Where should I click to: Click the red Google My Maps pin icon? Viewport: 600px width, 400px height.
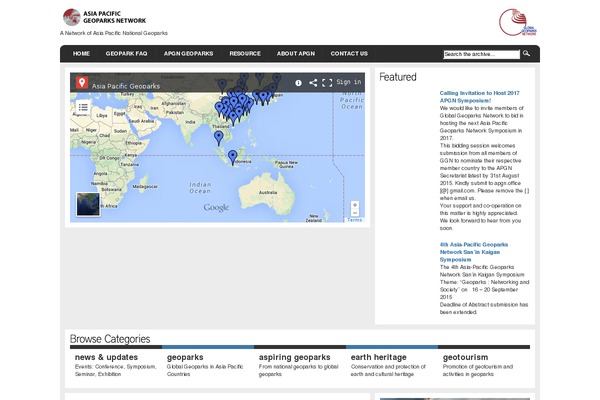82,82
